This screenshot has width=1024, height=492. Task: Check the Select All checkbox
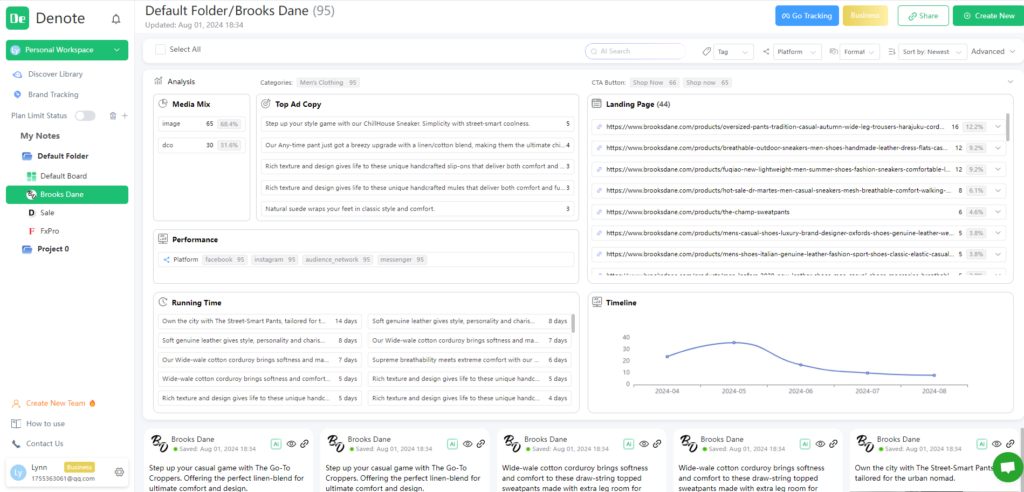(x=161, y=49)
